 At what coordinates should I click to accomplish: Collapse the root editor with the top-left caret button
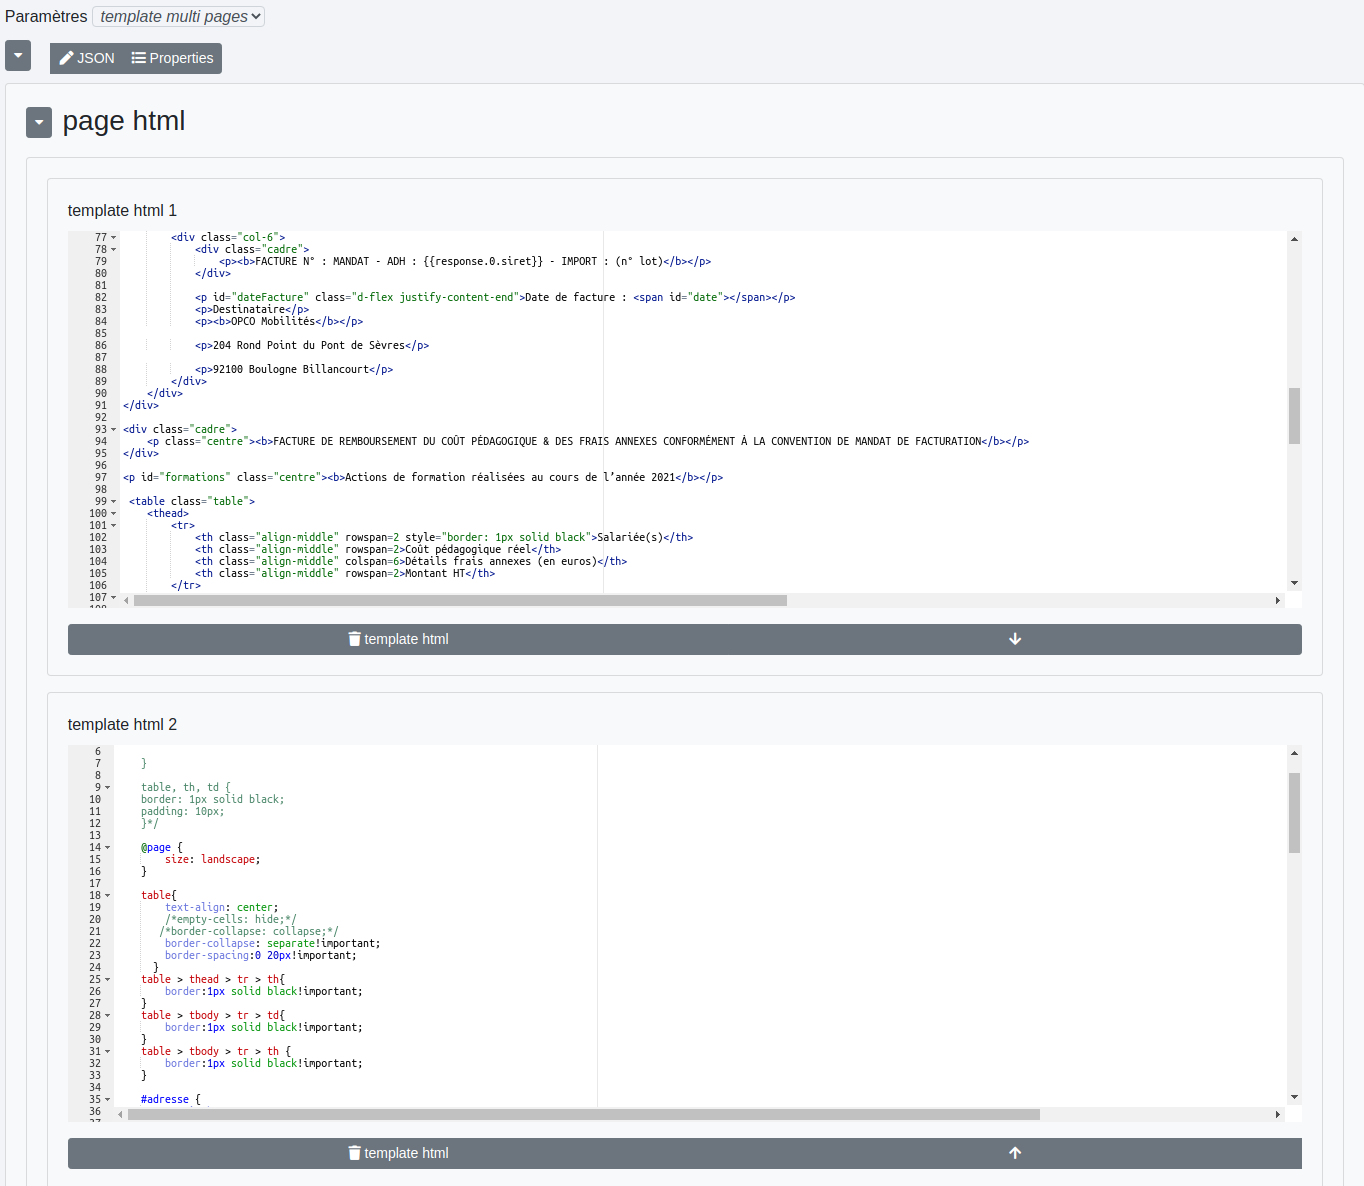[18, 56]
